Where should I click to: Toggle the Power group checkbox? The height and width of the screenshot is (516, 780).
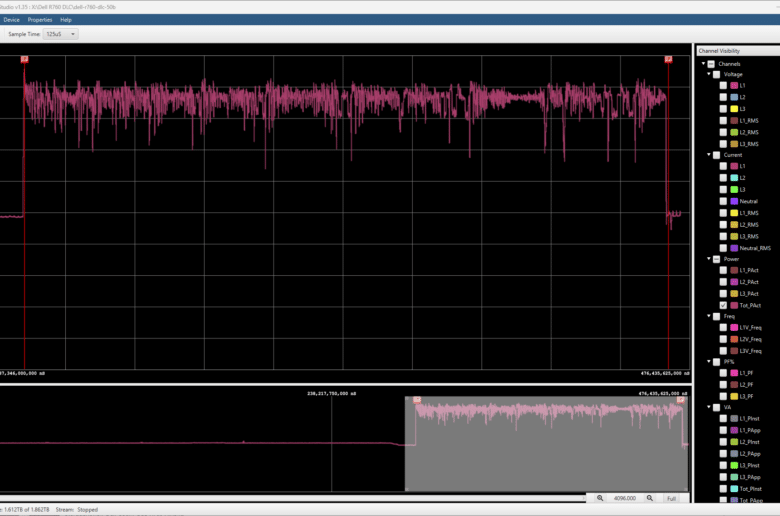[717, 259]
